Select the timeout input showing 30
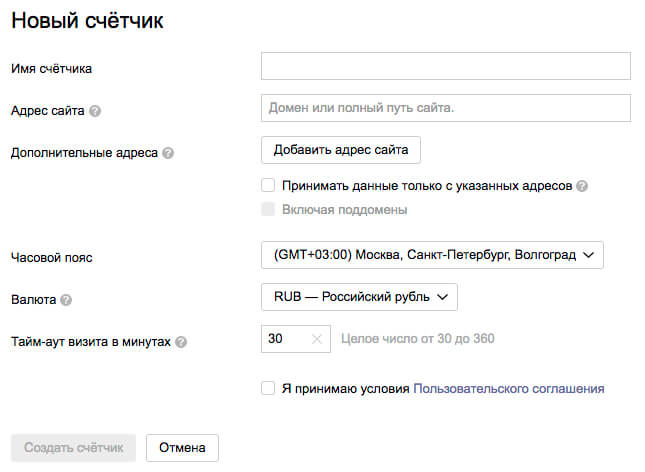645x472 pixels. coord(284,339)
